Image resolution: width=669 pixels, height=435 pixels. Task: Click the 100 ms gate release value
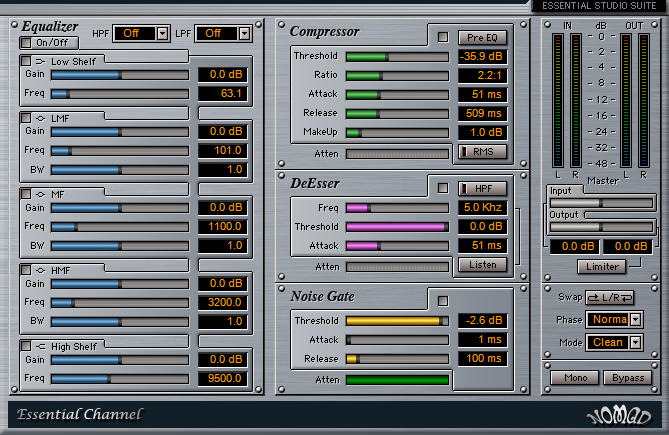pyautogui.click(x=483, y=358)
